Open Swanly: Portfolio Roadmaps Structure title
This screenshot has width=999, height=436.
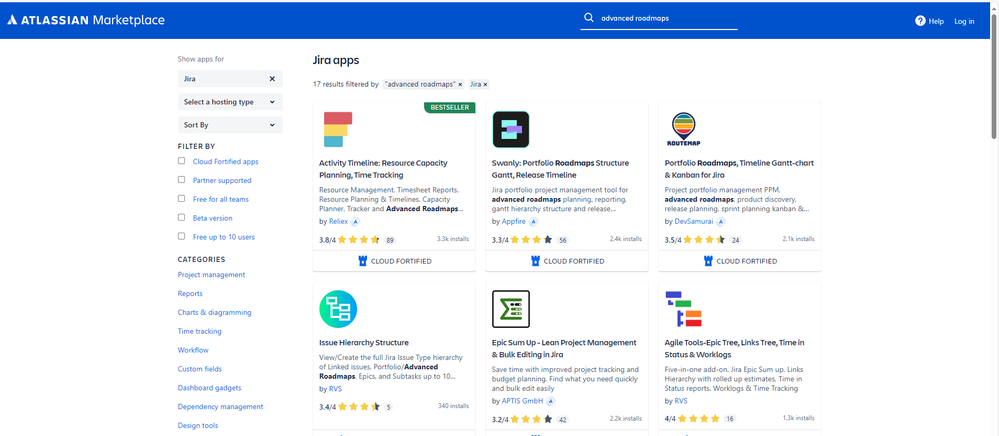(x=561, y=169)
